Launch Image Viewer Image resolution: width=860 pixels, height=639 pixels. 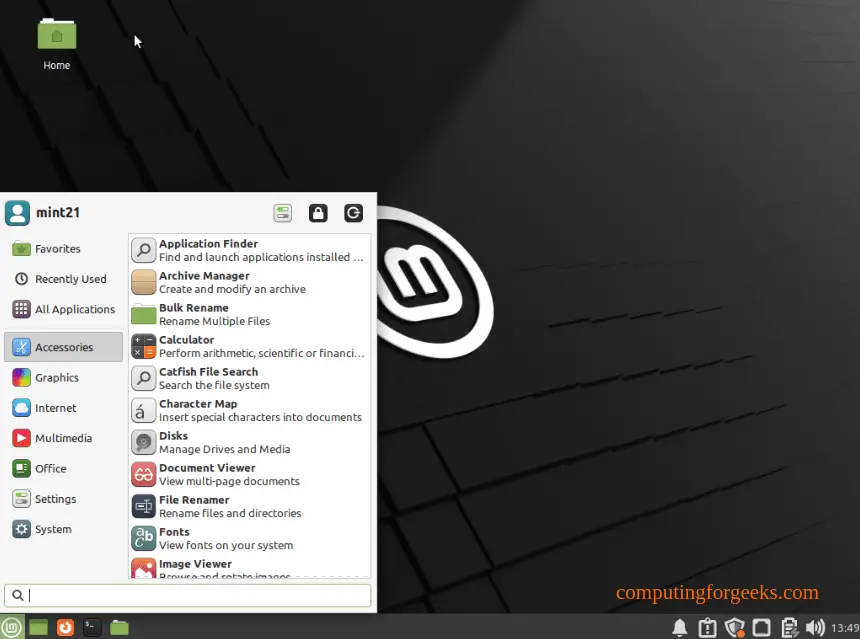(x=250, y=567)
